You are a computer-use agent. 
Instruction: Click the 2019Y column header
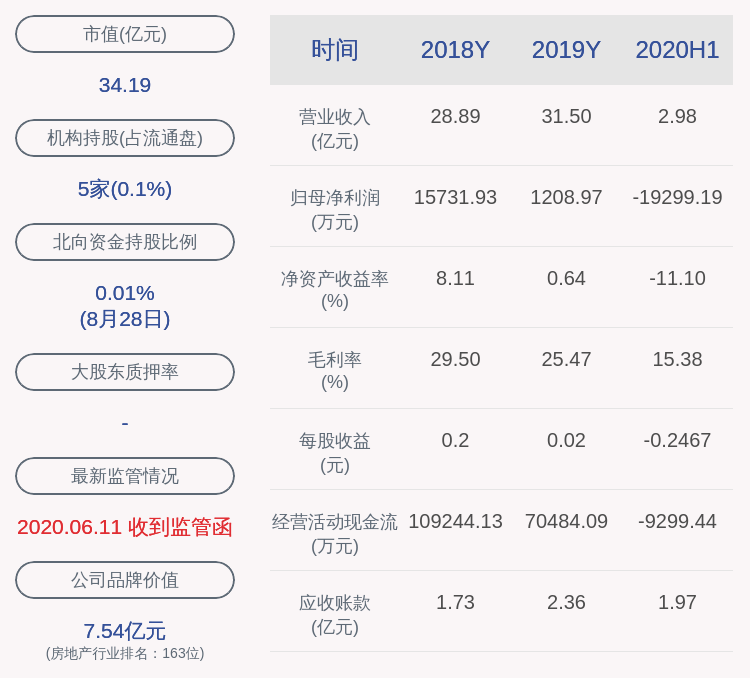(566, 50)
